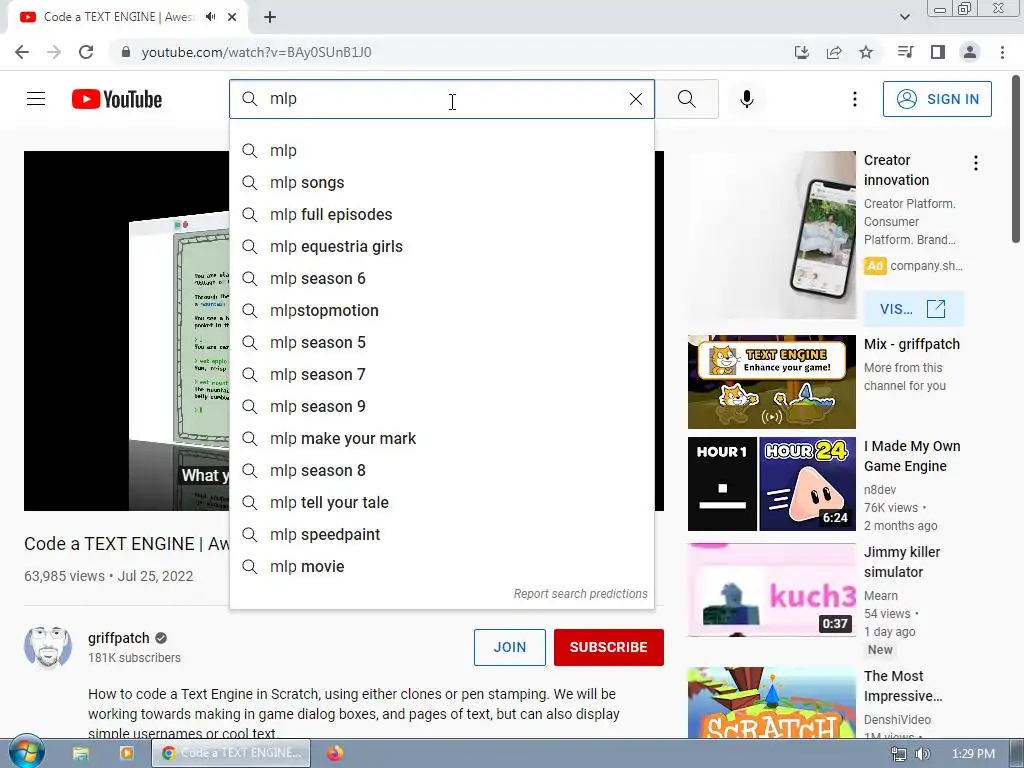Open the Chrome profile avatar

970,52
